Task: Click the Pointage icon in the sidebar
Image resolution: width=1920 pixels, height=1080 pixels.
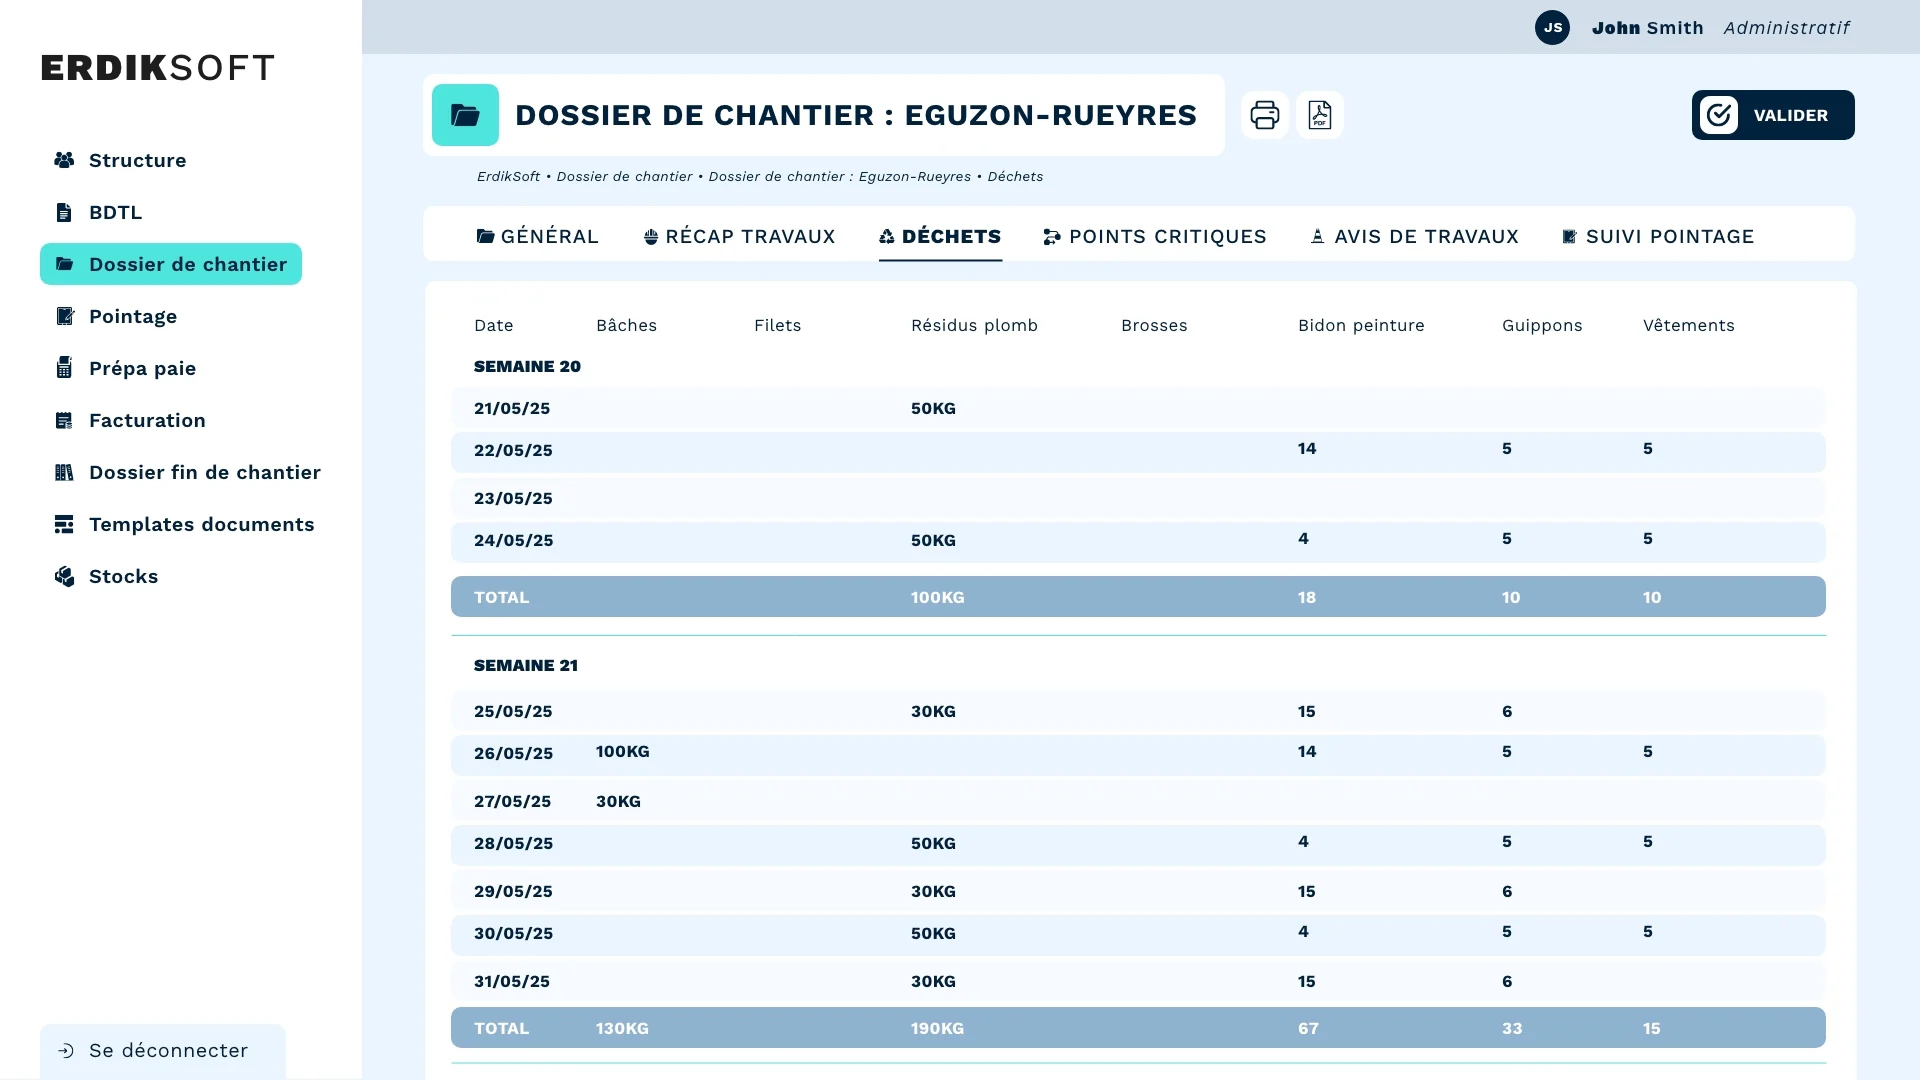Action: click(64, 316)
